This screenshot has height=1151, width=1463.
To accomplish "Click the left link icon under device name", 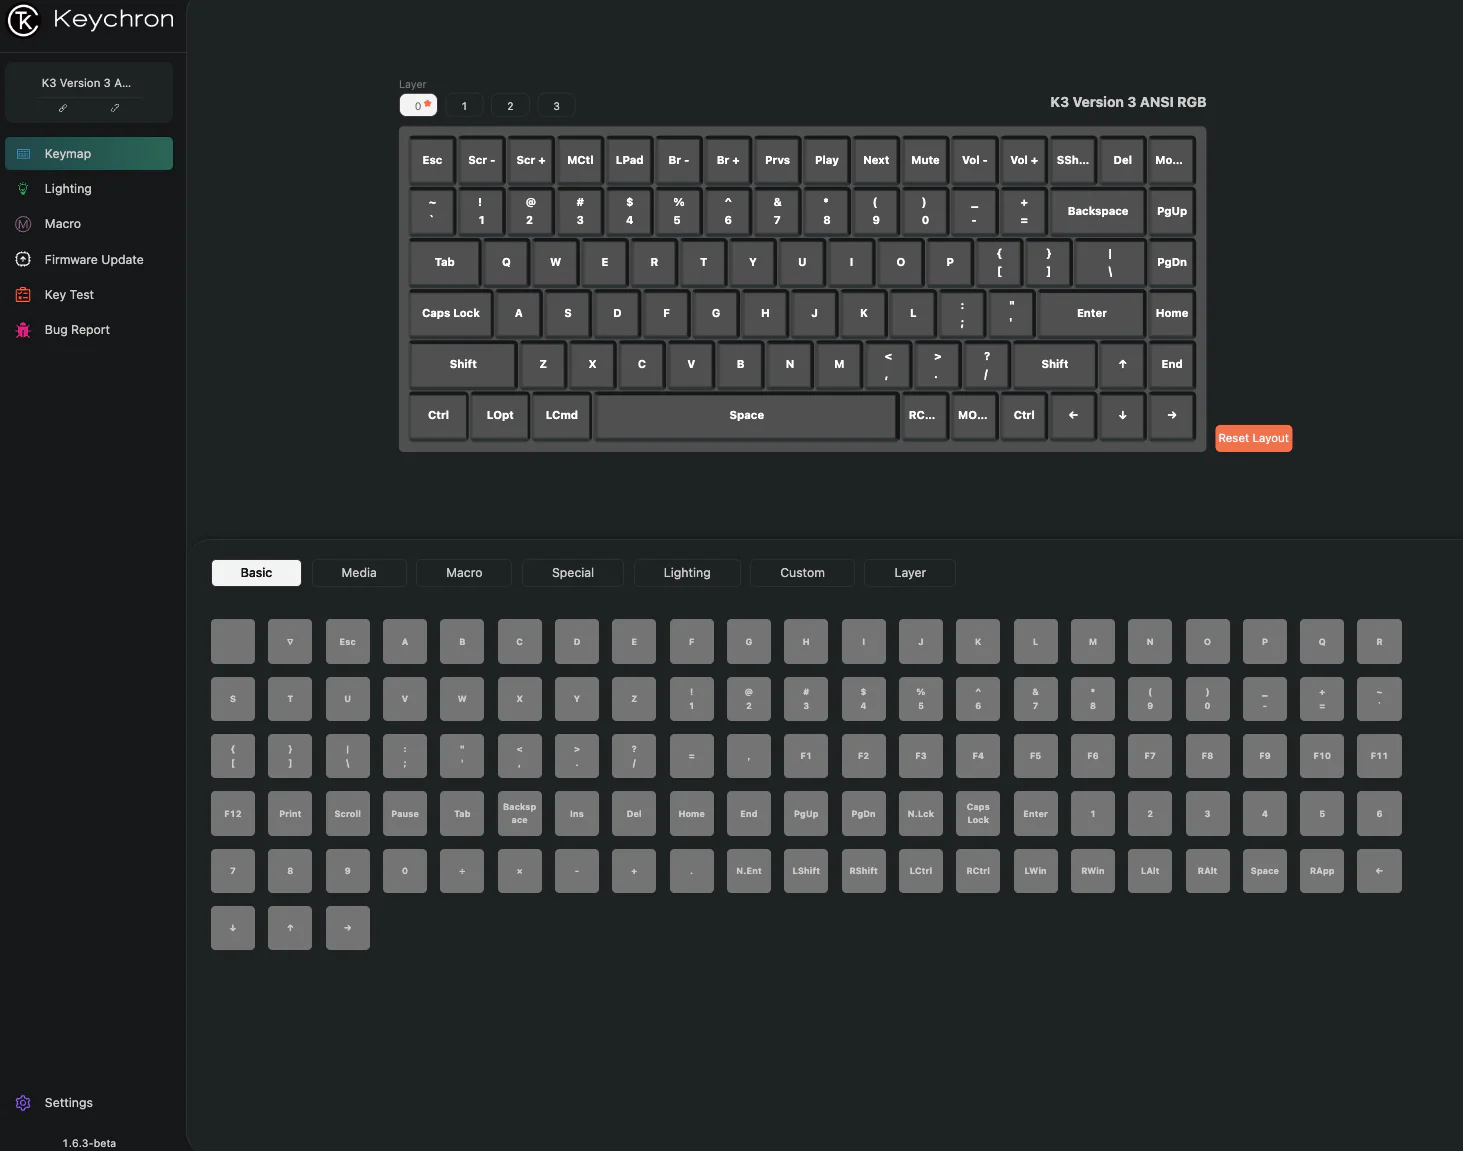I will pyautogui.click(x=62, y=108).
